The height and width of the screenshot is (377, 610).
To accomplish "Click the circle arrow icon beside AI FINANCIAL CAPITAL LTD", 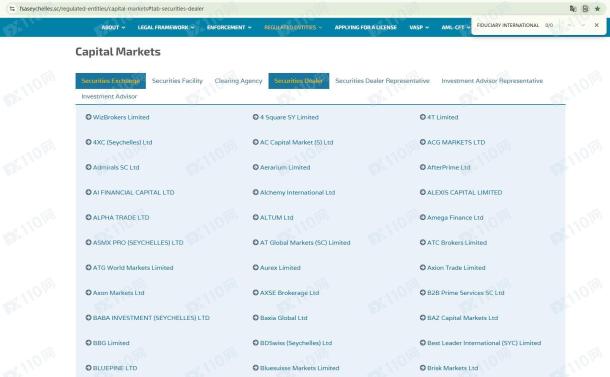I will 88,192.
